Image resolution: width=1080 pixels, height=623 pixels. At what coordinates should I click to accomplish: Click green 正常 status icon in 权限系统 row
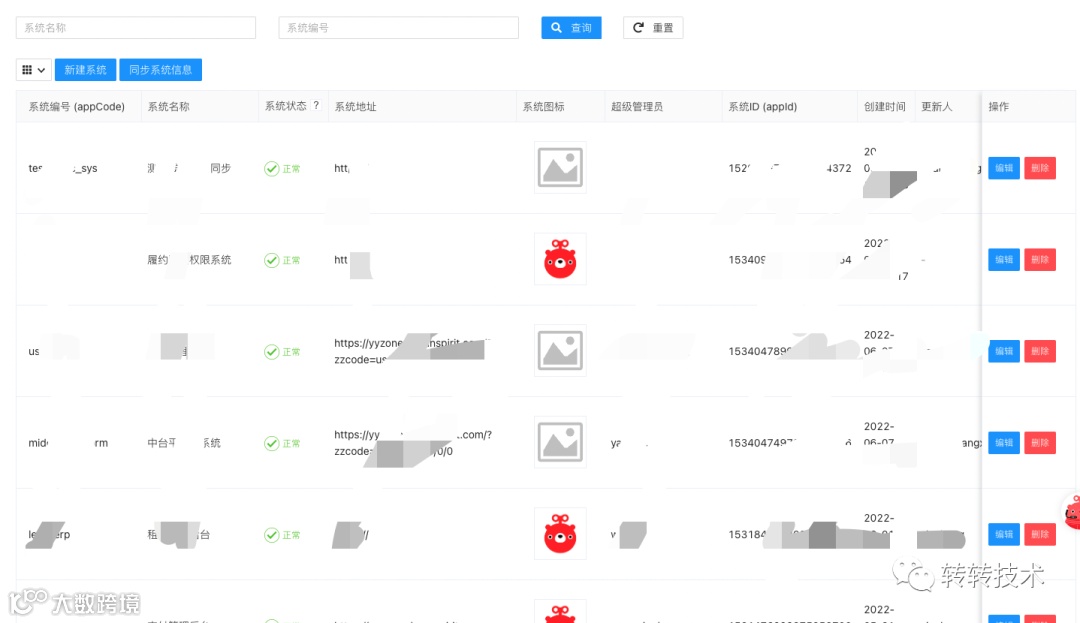271,260
